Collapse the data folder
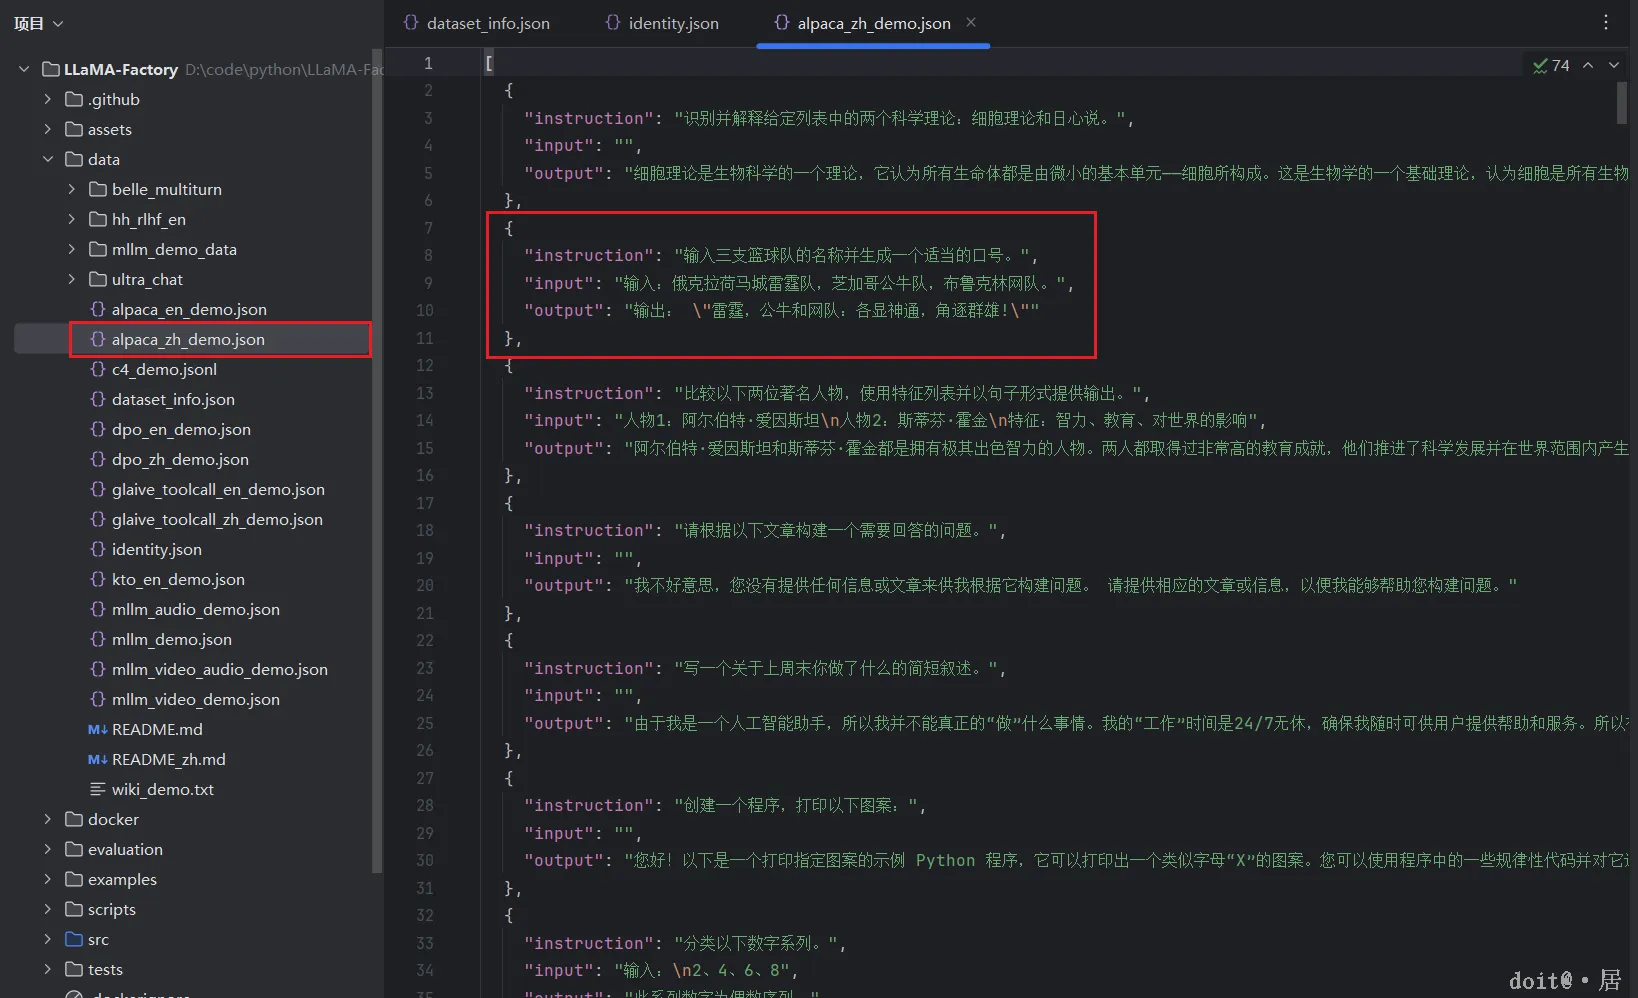The width and height of the screenshot is (1638, 998). (x=47, y=159)
